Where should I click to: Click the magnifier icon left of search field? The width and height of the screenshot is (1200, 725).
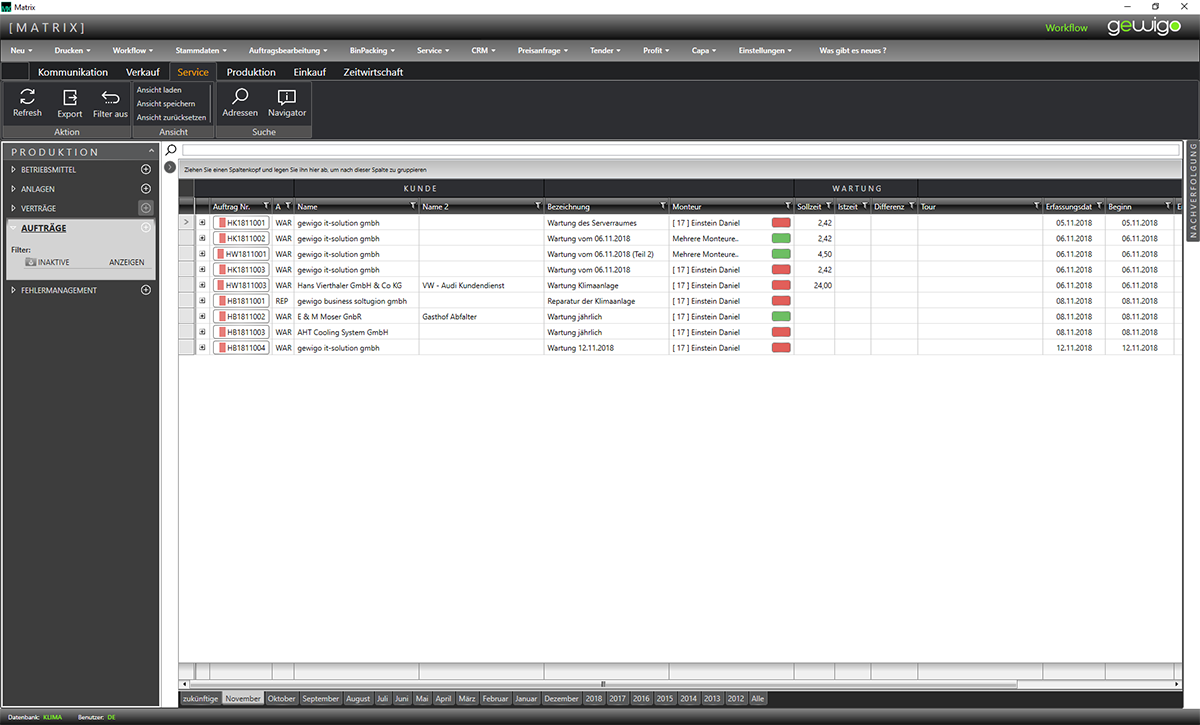tap(171, 150)
